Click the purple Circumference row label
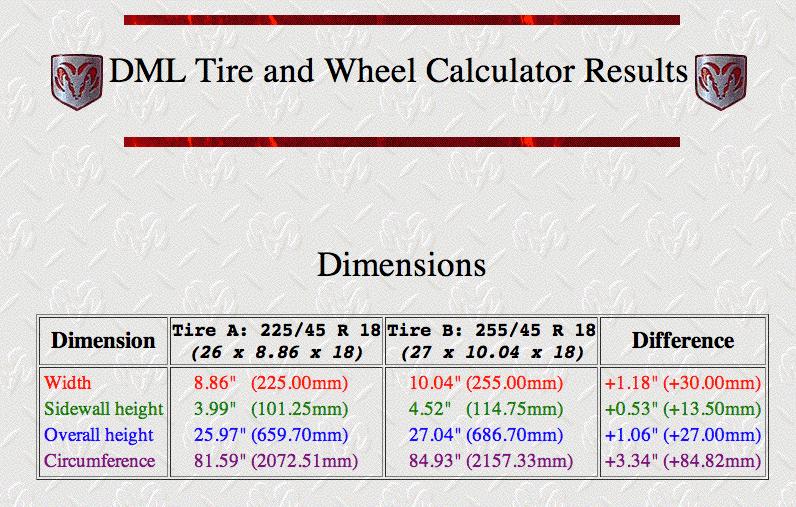 click(99, 461)
